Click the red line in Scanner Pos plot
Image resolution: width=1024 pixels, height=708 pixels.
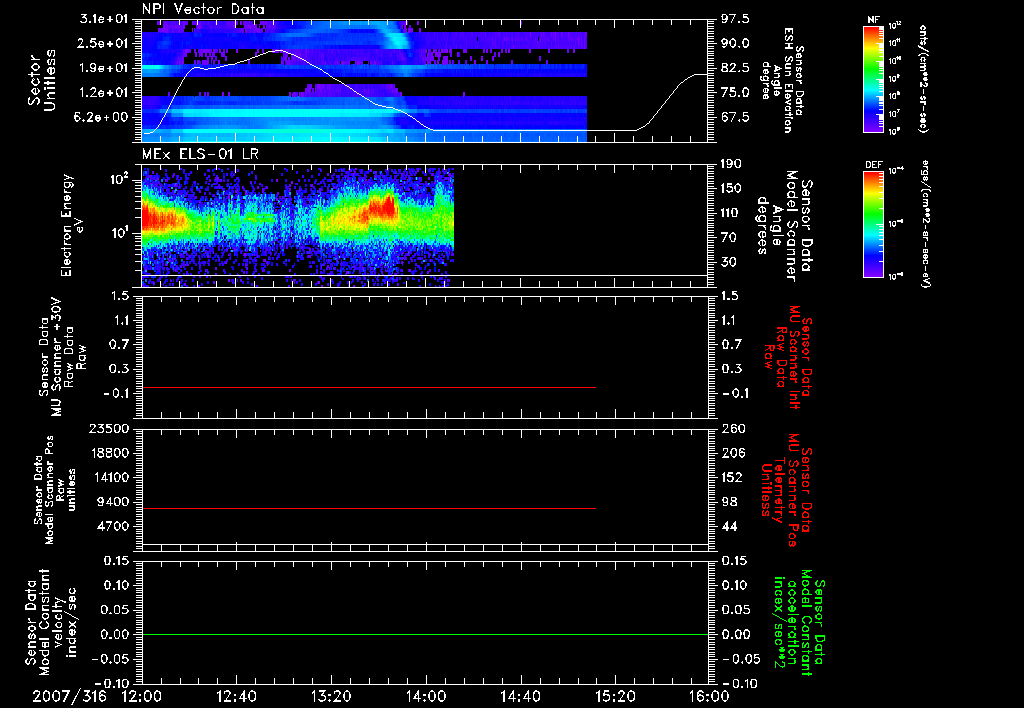pyautogui.click(x=369, y=508)
